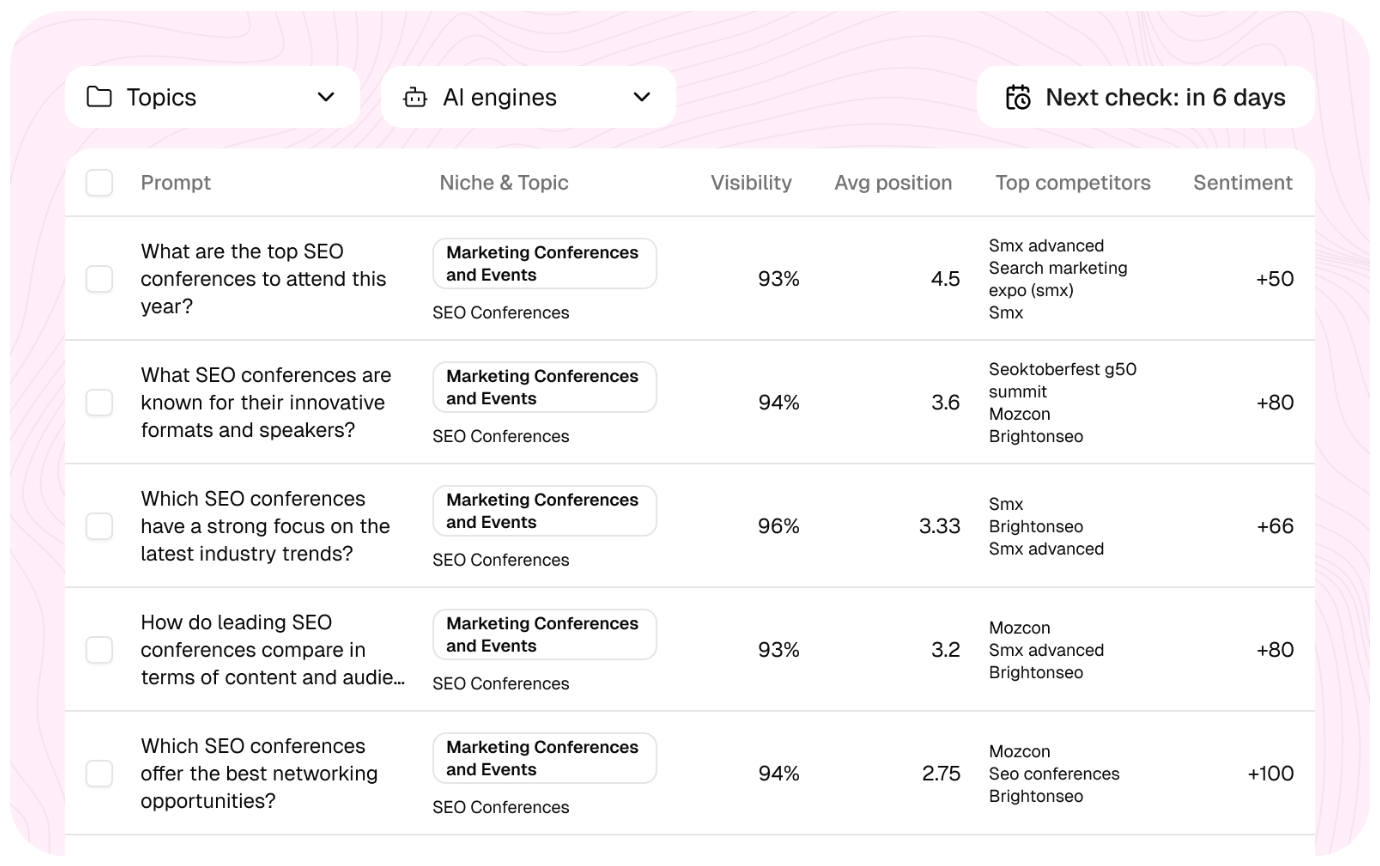Click the Avg position column header
This screenshot has height=866, width=1380.
tap(893, 183)
